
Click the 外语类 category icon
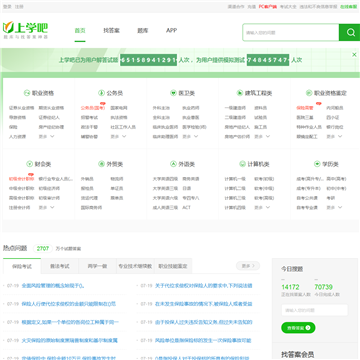[173, 164]
